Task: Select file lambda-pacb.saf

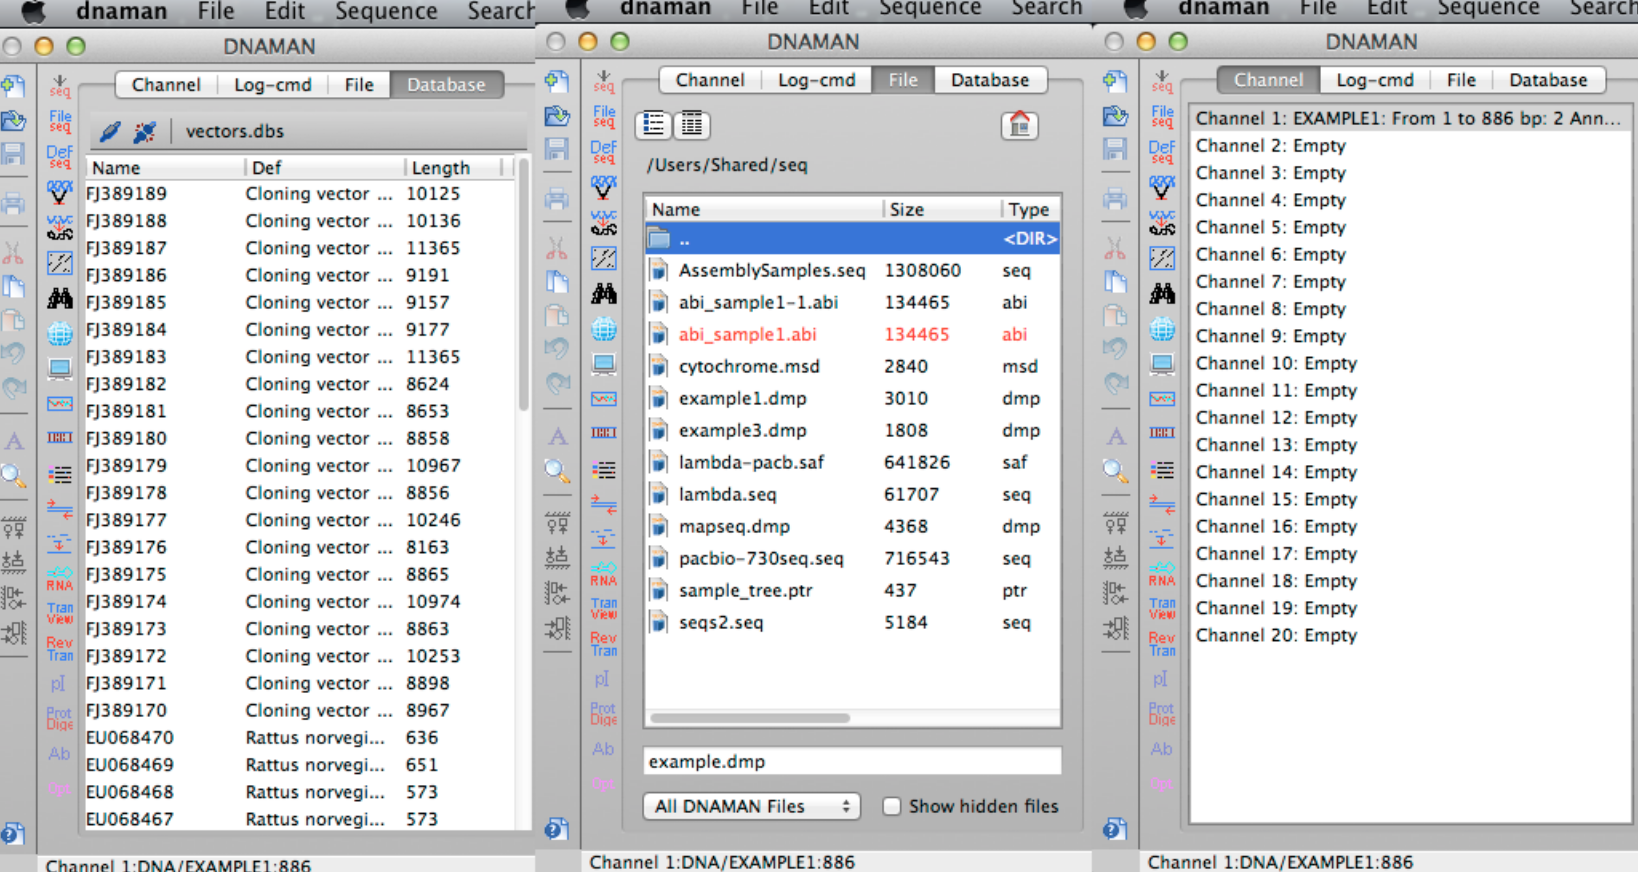Action: pyautogui.click(x=852, y=463)
